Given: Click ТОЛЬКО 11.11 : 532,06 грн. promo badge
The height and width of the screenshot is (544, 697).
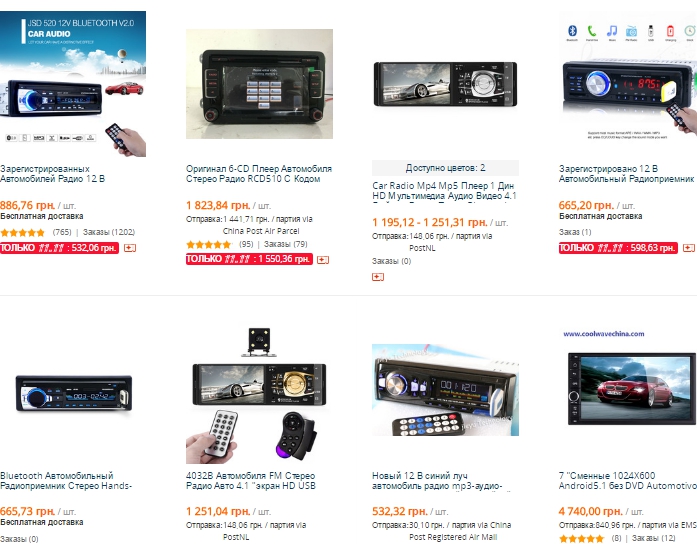Looking at the screenshot, I should coord(59,248).
